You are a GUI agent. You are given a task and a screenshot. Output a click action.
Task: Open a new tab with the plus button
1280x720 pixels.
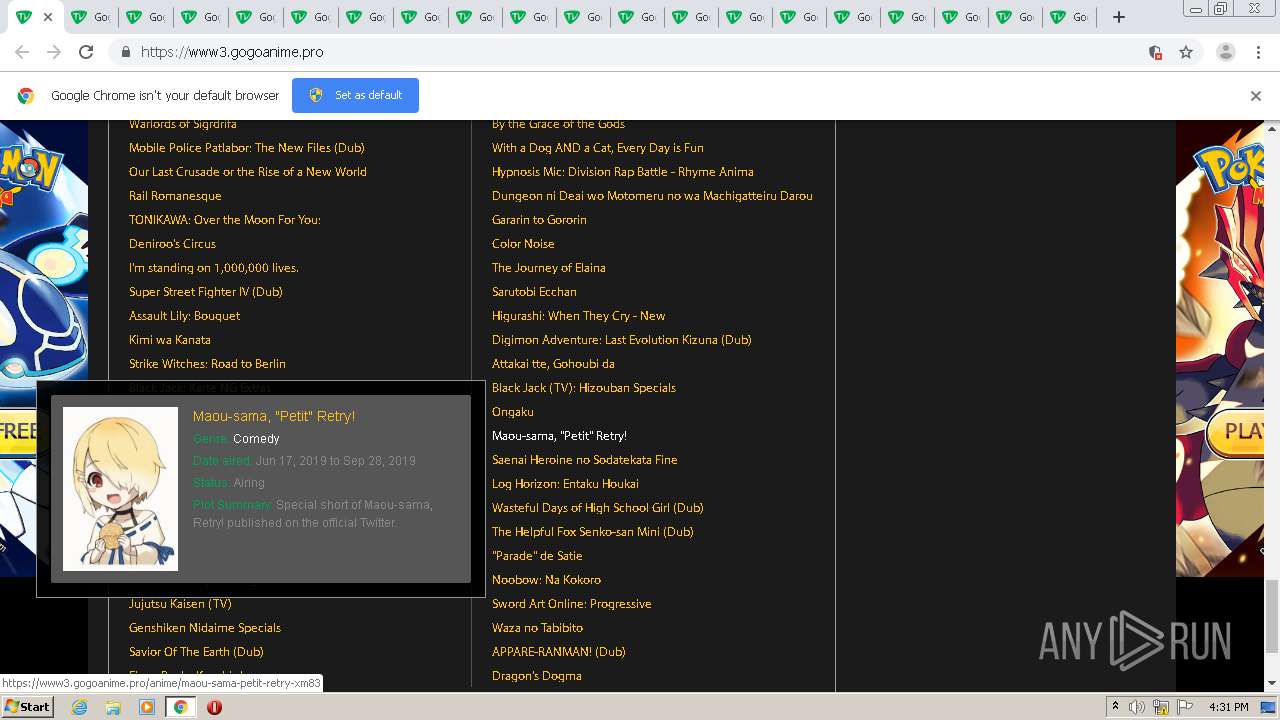pos(1119,17)
